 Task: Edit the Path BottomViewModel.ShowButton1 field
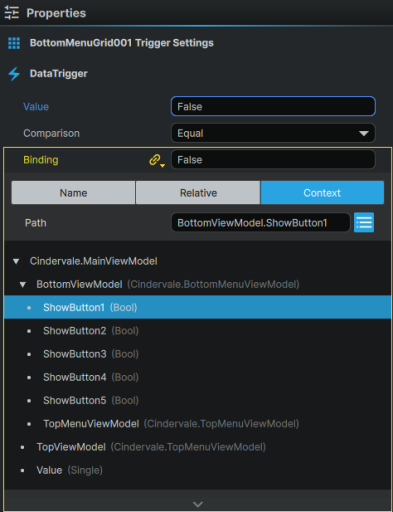click(261, 222)
